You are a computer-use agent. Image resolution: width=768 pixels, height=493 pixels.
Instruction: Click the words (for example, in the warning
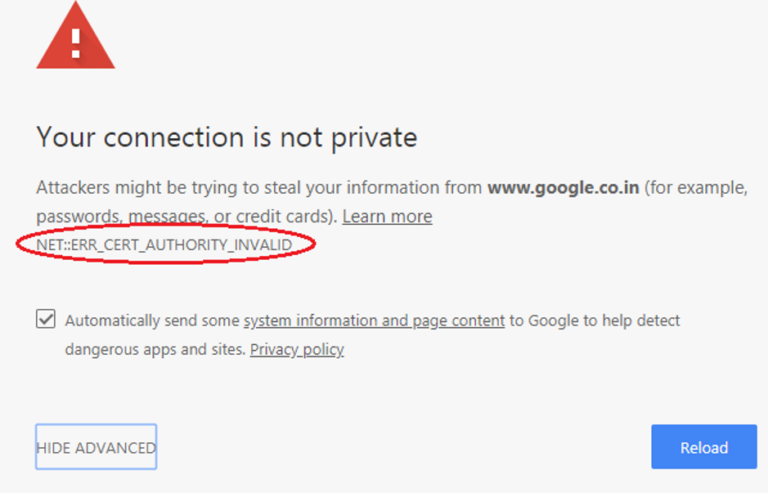coord(697,188)
